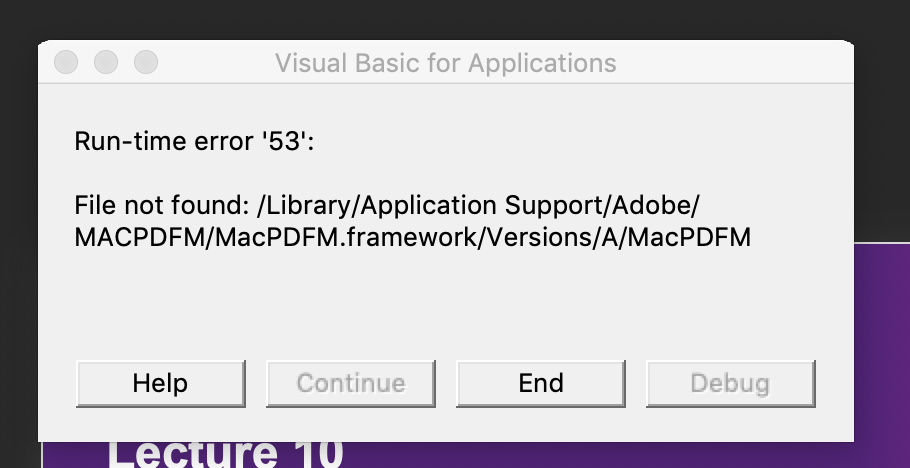The width and height of the screenshot is (910, 468).
Task: Click the middle gray minimize circle
Action: tap(106, 62)
